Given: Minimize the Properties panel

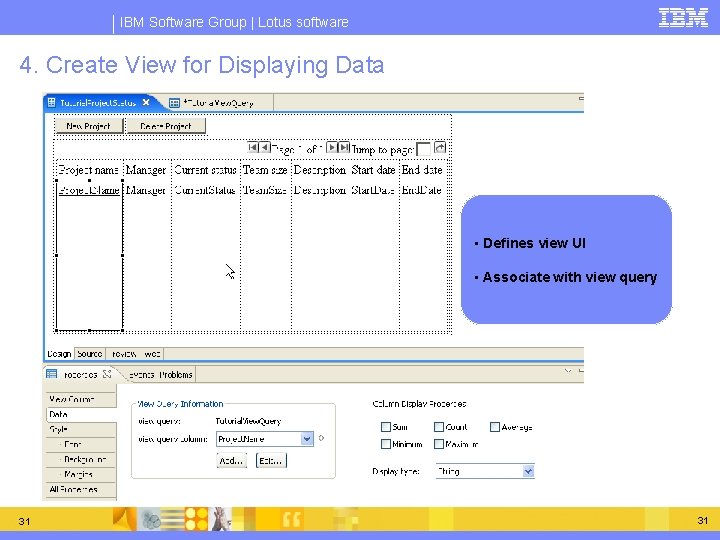Looking at the screenshot, I should pyautogui.click(x=581, y=370).
